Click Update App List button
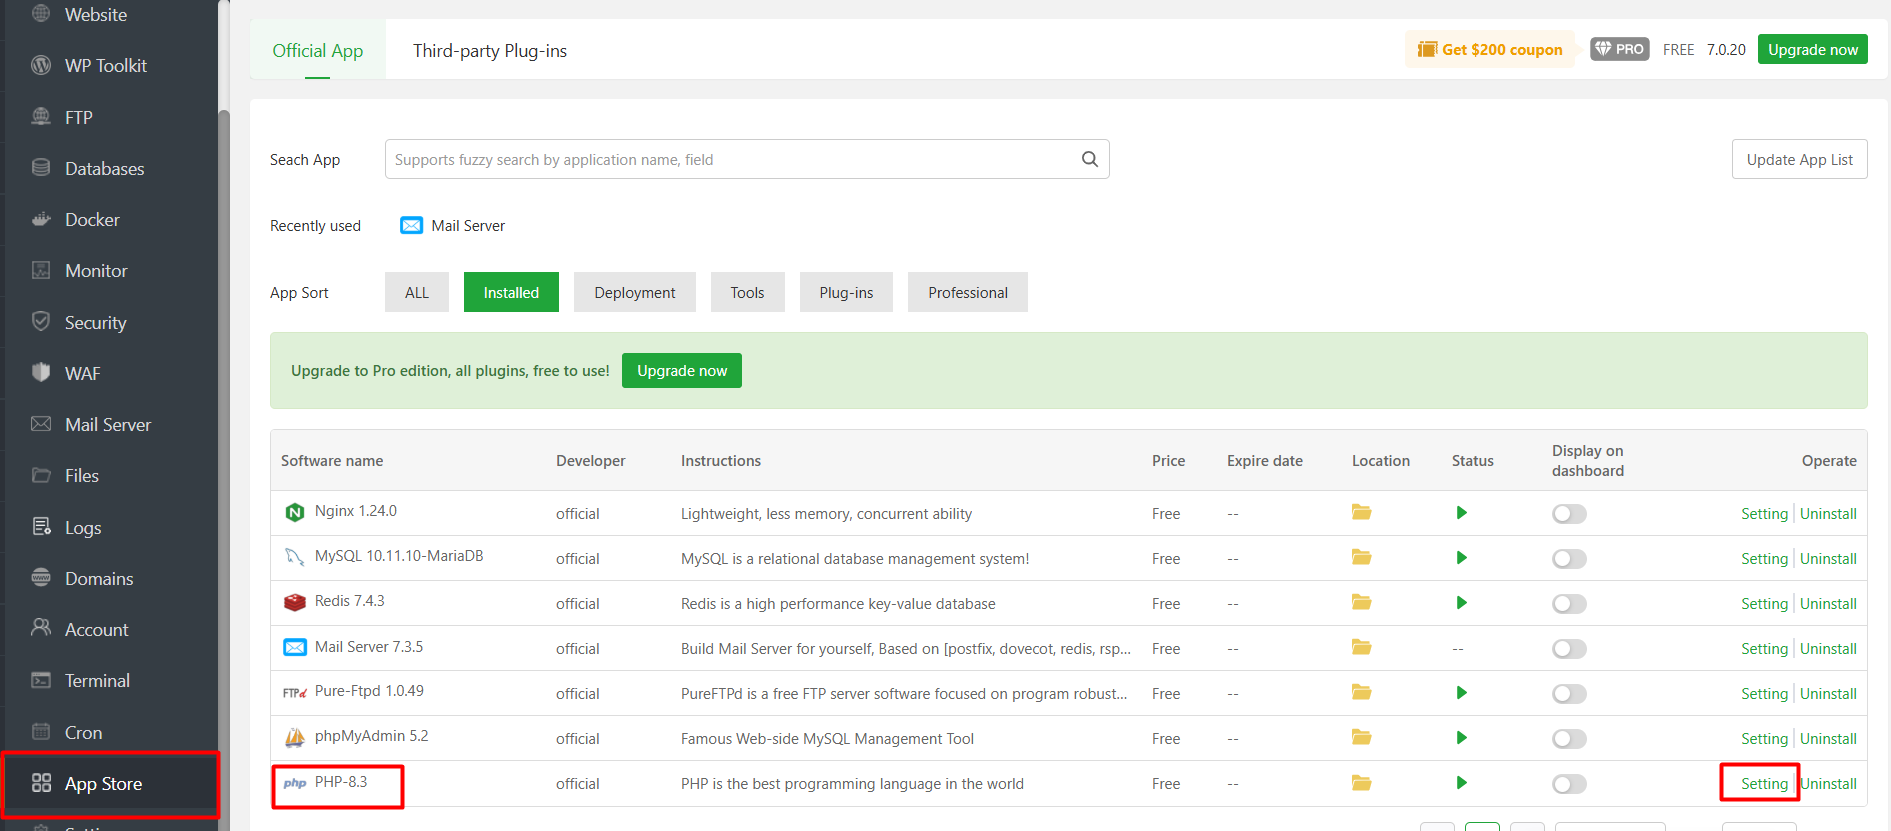This screenshot has height=831, width=1891. 1799,159
